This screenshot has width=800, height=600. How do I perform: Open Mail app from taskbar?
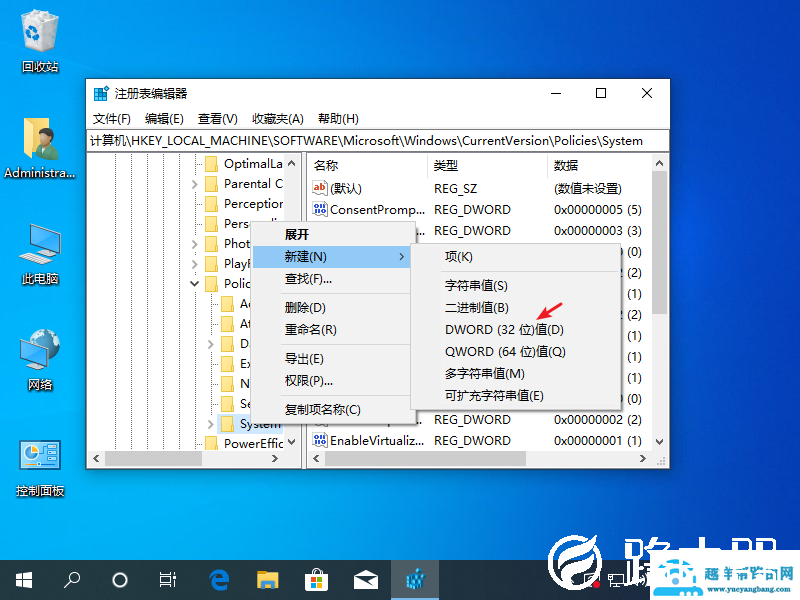pyautogui.click(x=366, y=580)
